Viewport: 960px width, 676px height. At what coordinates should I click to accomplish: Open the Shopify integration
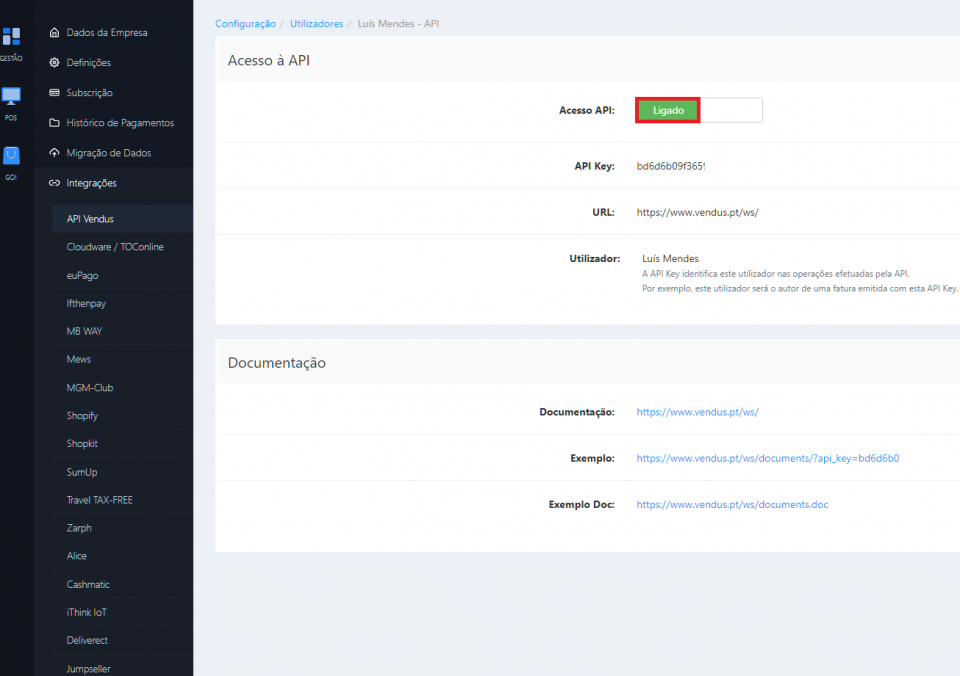(x=82, y=415)
